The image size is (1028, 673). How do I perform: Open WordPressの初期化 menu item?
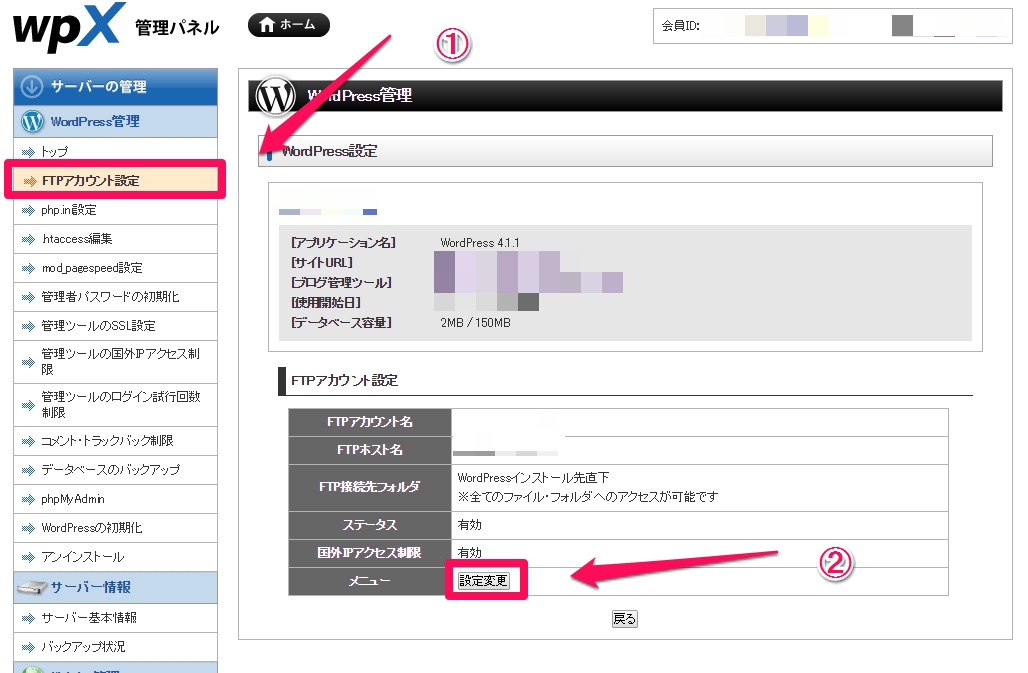pyautogui.click(x=115, y=528)
